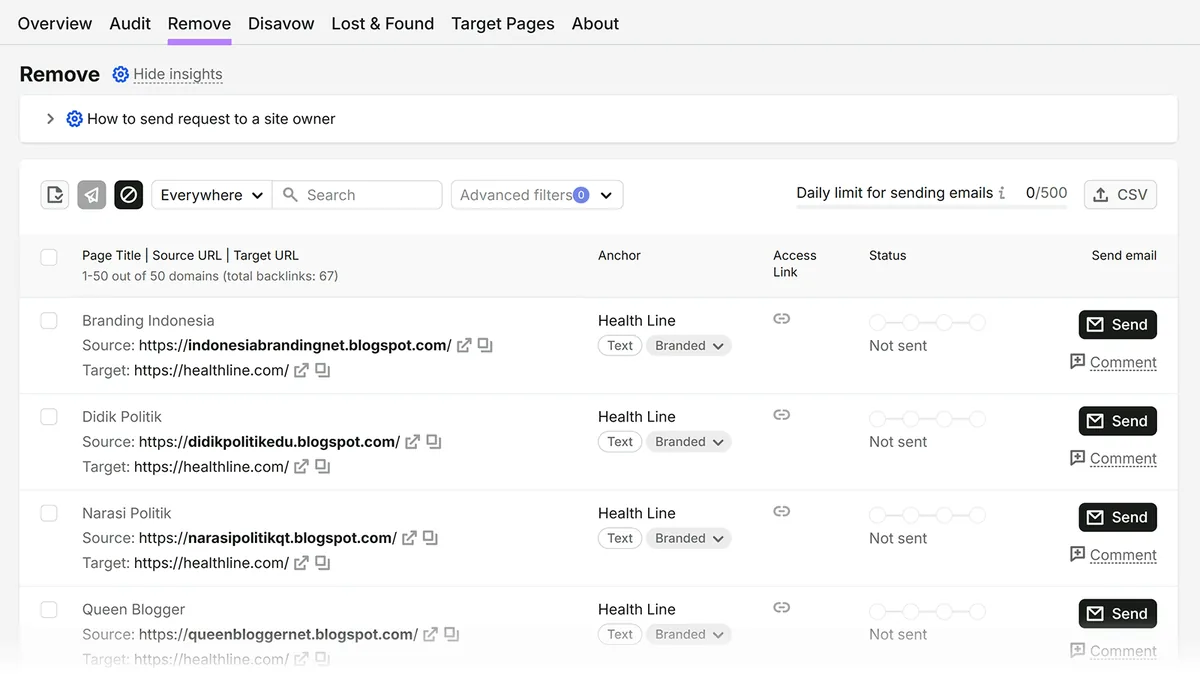Screen dimensions: 1200x678
Task: Click status progress tracker for Narasi Politik
Action: (x=928, y=515)
